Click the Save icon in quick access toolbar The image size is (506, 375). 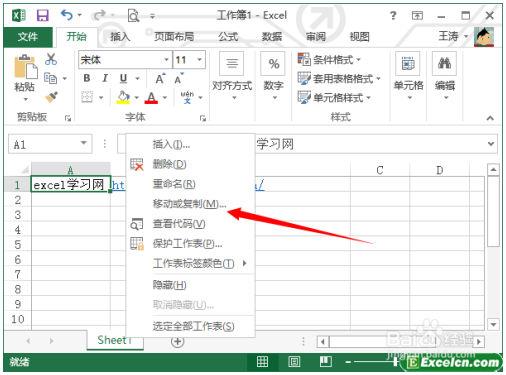(42, 15)
